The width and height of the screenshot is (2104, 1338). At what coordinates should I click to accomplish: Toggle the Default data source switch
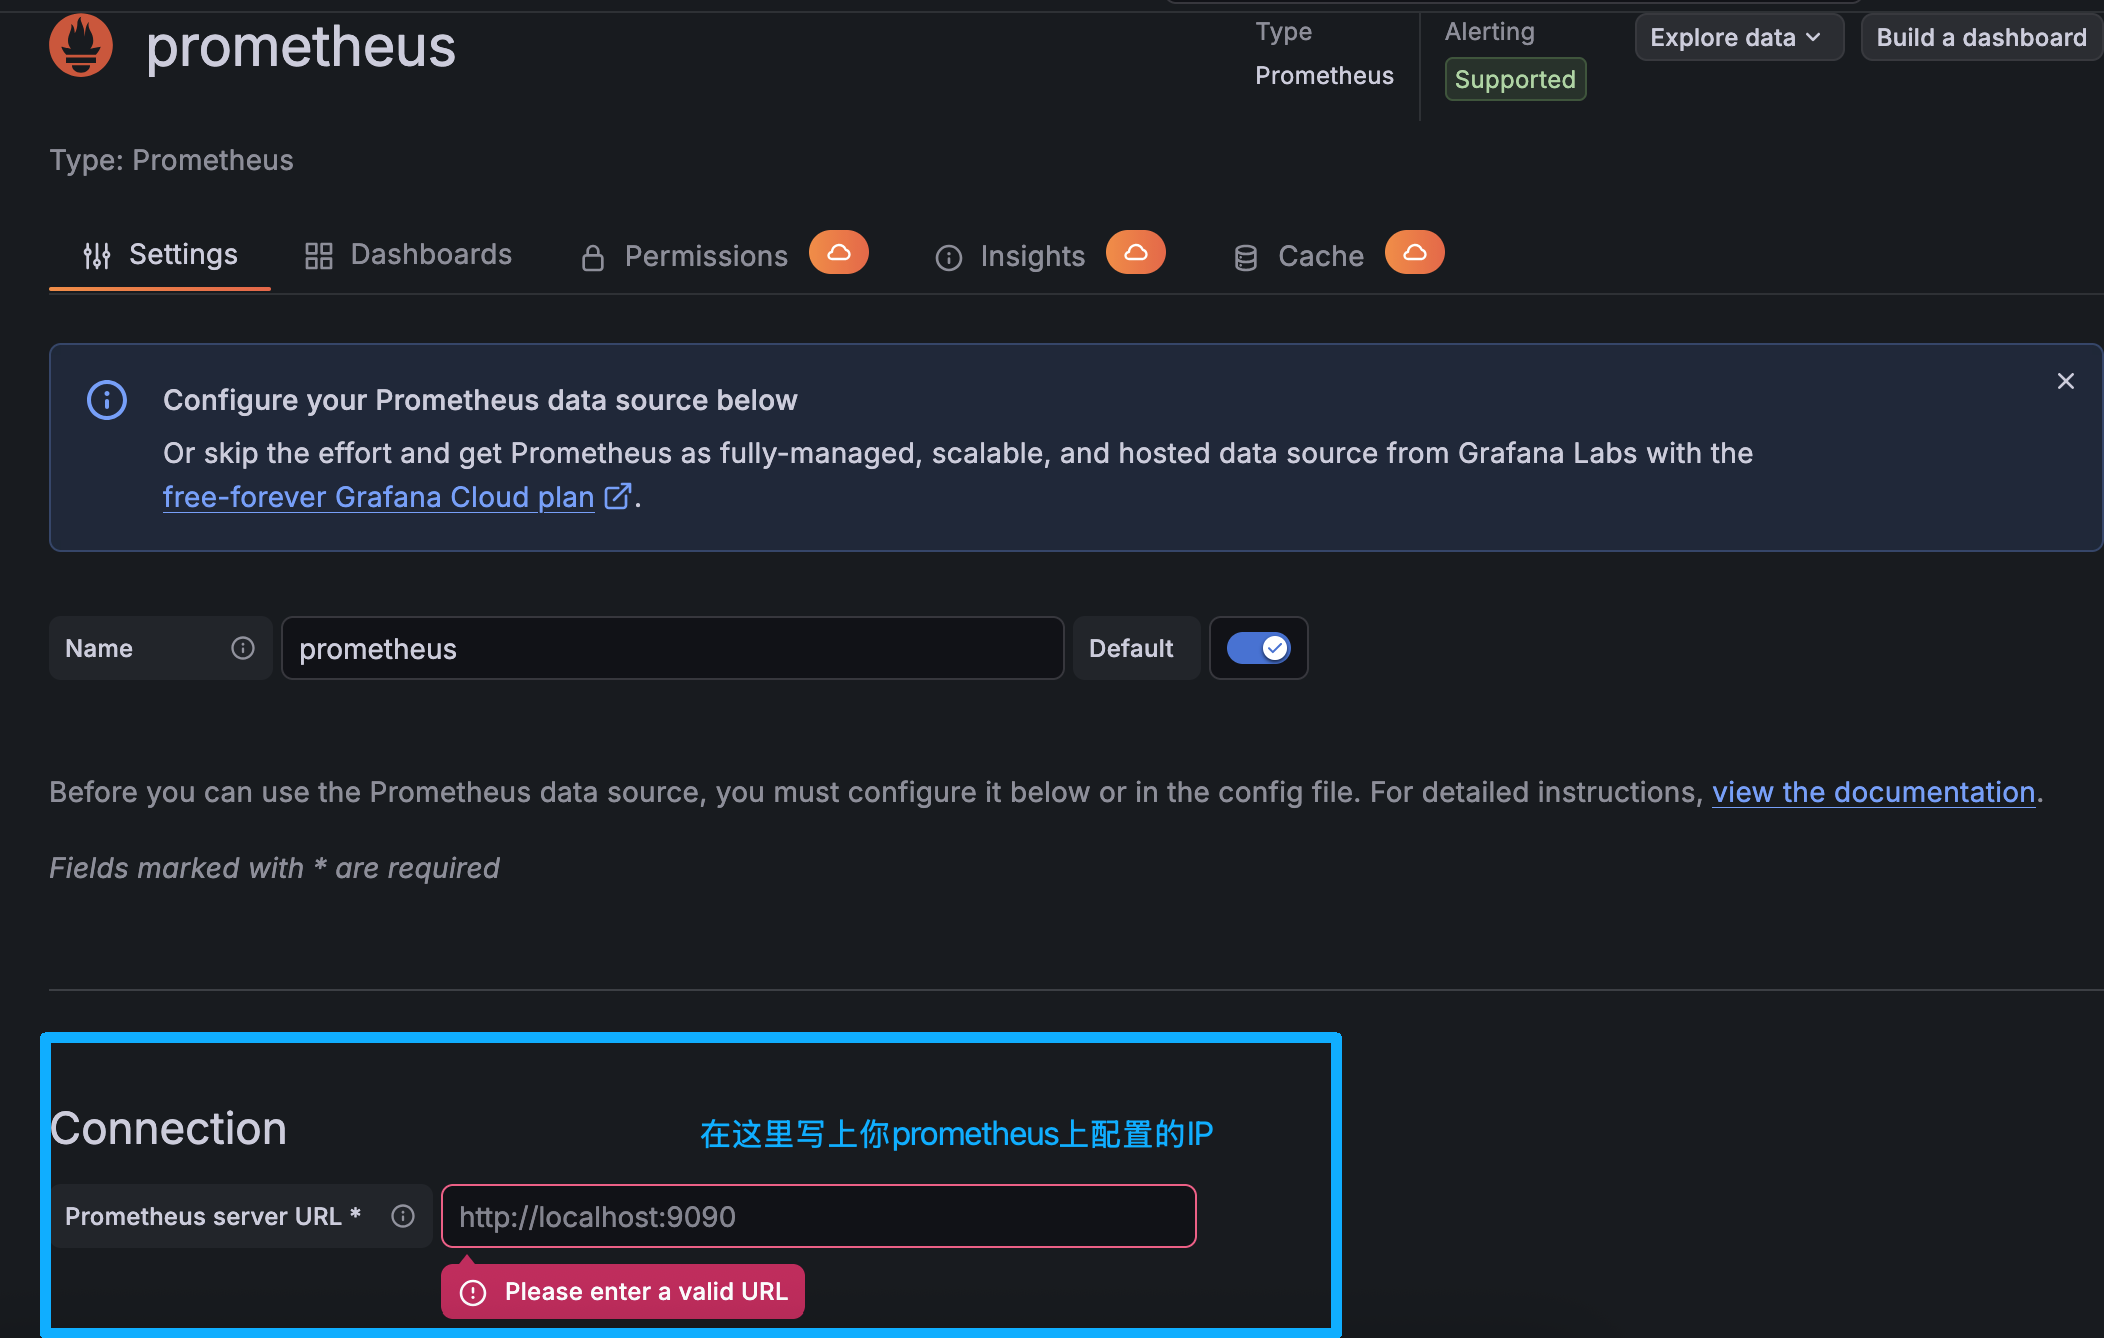1258,648
